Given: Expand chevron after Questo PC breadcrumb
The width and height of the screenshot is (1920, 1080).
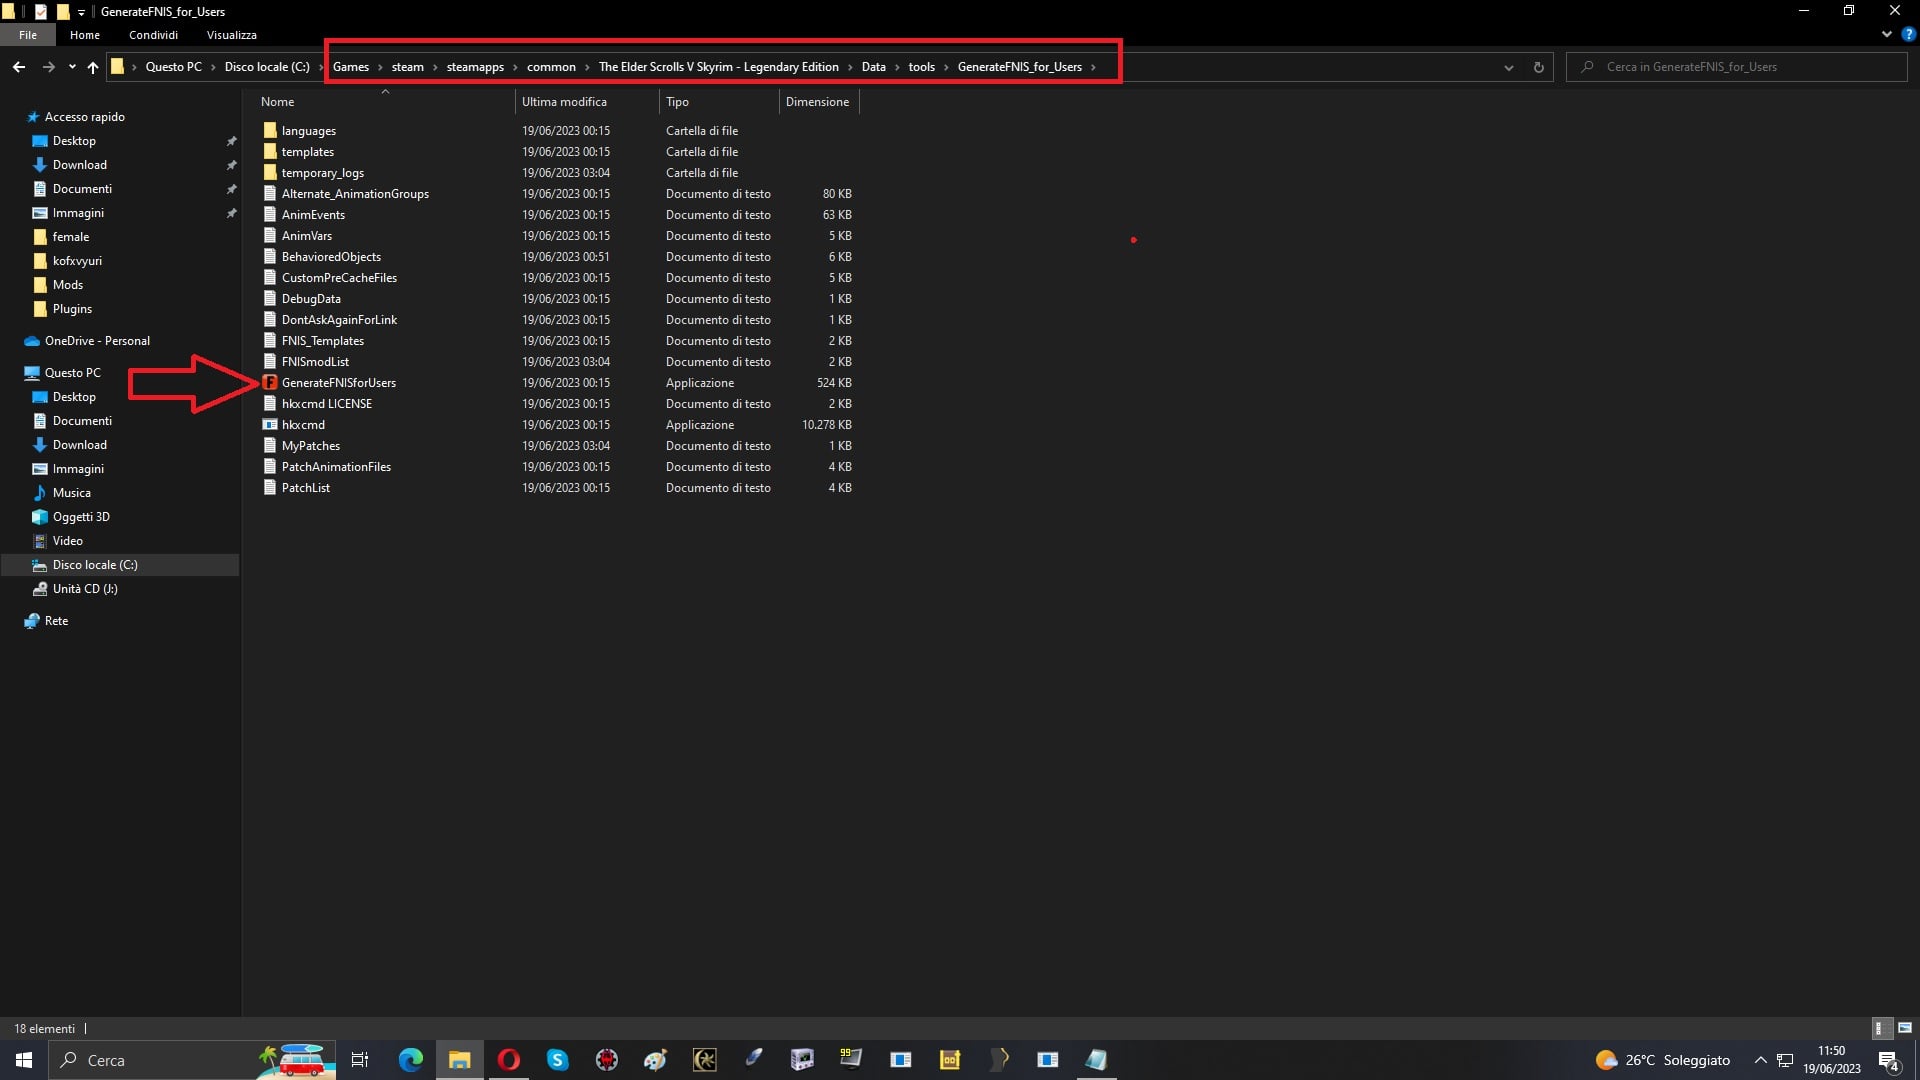Looking at the screenshot, I should (213, 67).
